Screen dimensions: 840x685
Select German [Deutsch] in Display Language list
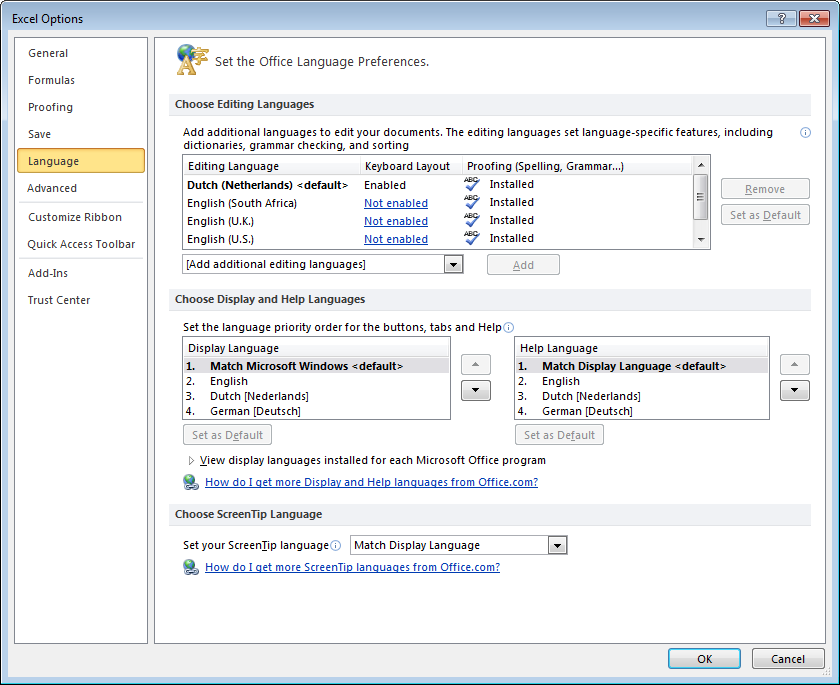pos(255,411)
